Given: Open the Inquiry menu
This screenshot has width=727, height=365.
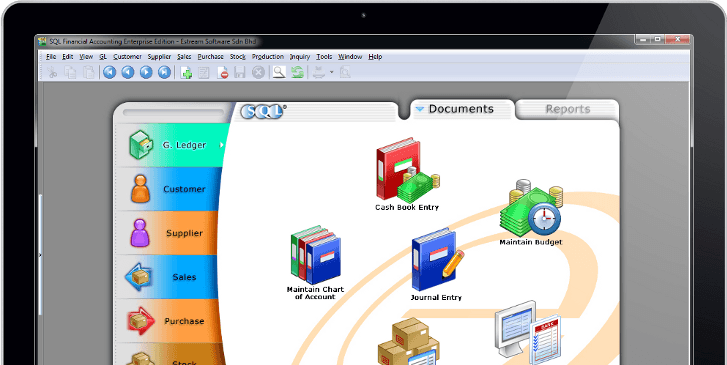Looking at the screenshot, I should pyautogui.click(x=300, y=57).
